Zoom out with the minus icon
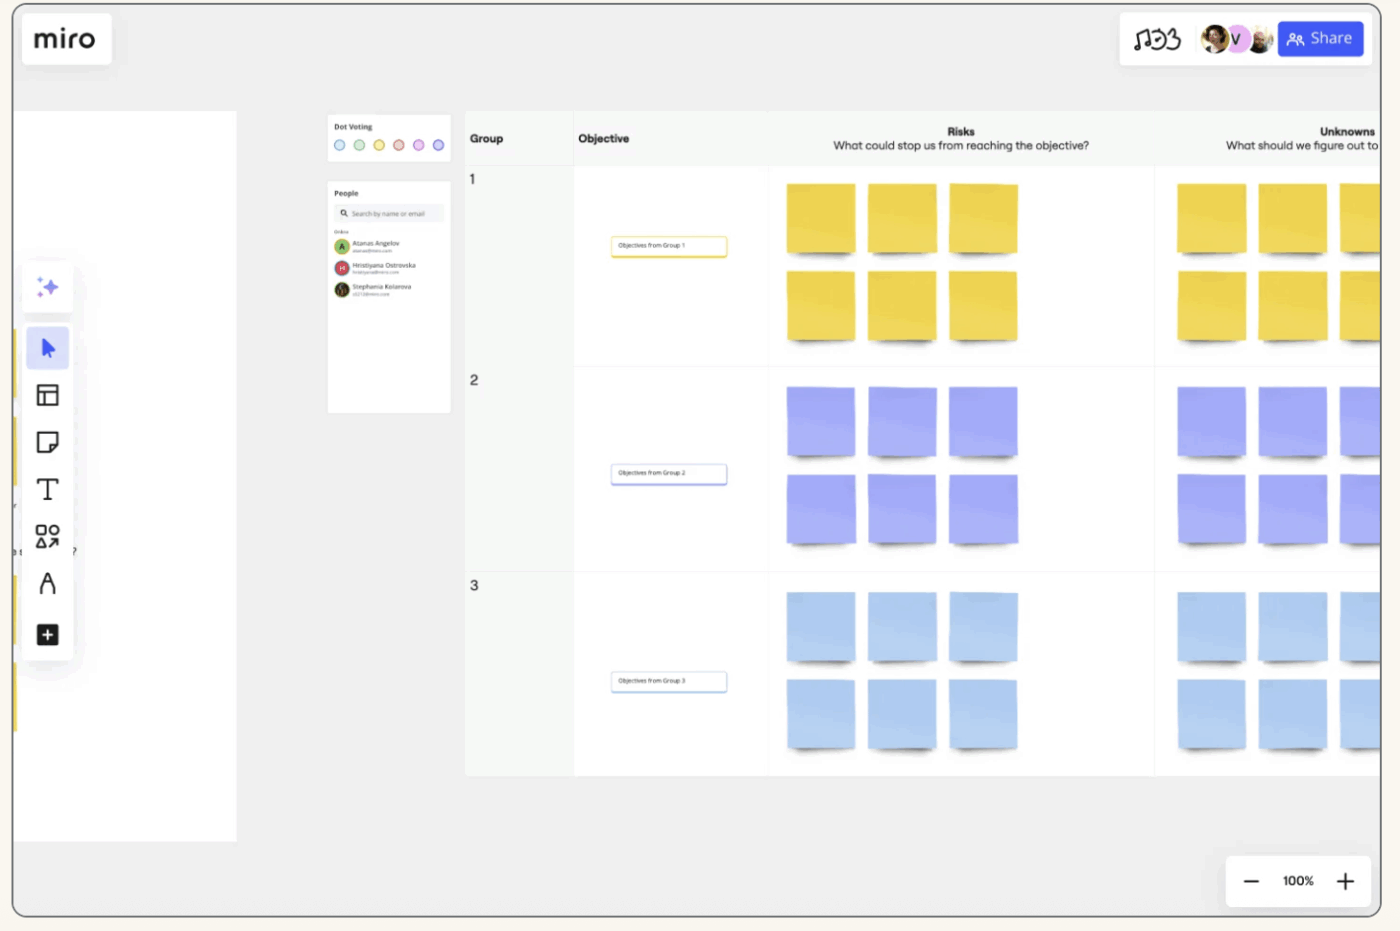The width and height of the screenshot is (1400, 931). (x=1251, y=881)
